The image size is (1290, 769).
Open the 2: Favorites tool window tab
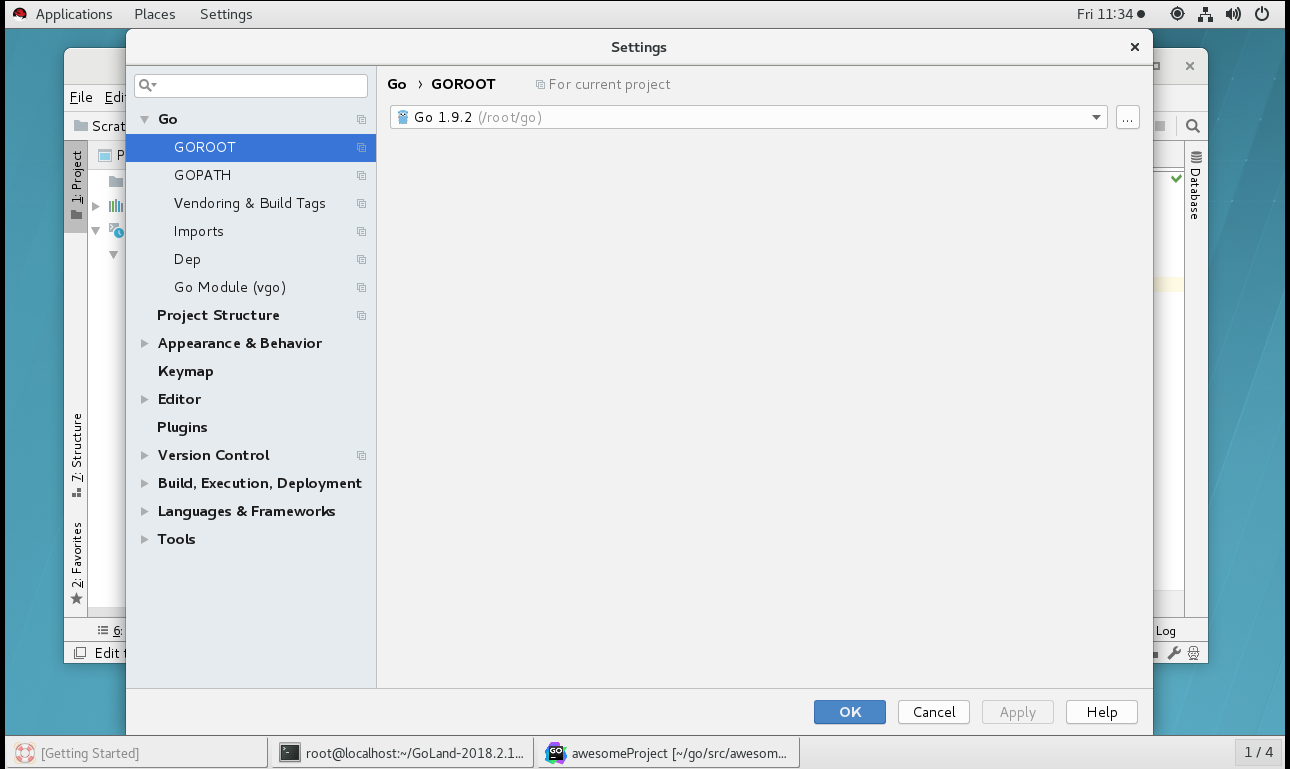pos(77,563)
